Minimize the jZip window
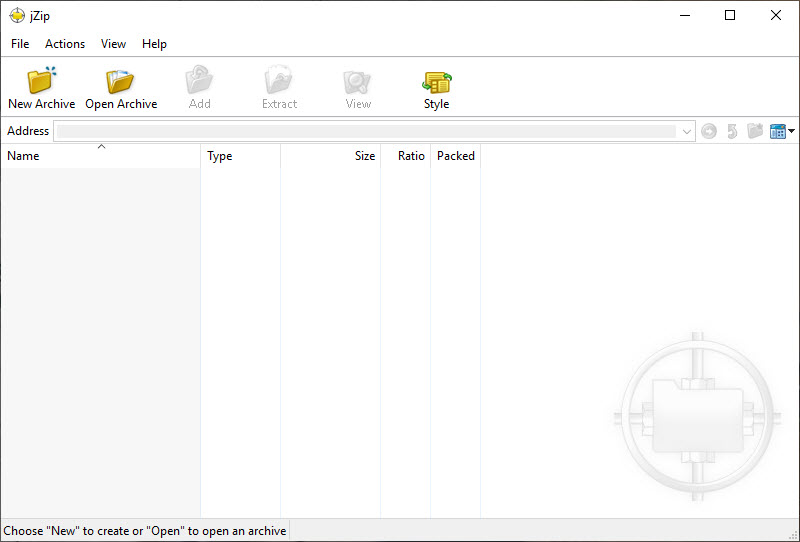Screen dimensions: 800x542 685,15
